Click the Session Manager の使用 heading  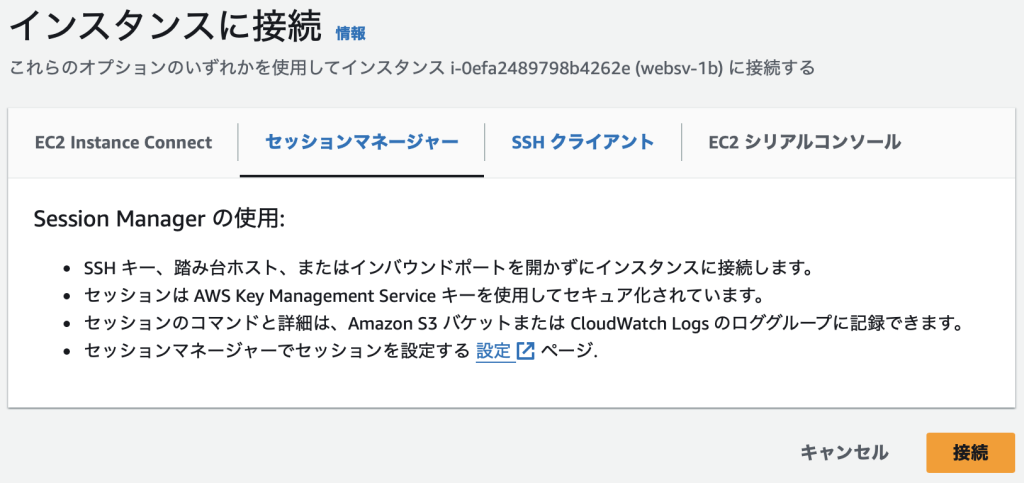coord(159,220)
